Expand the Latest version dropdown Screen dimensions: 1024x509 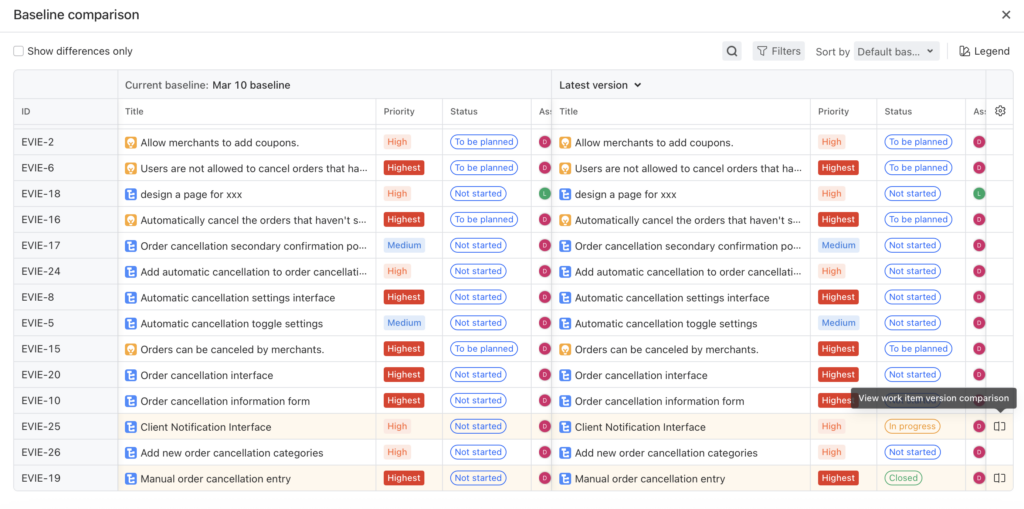(601, 85)
